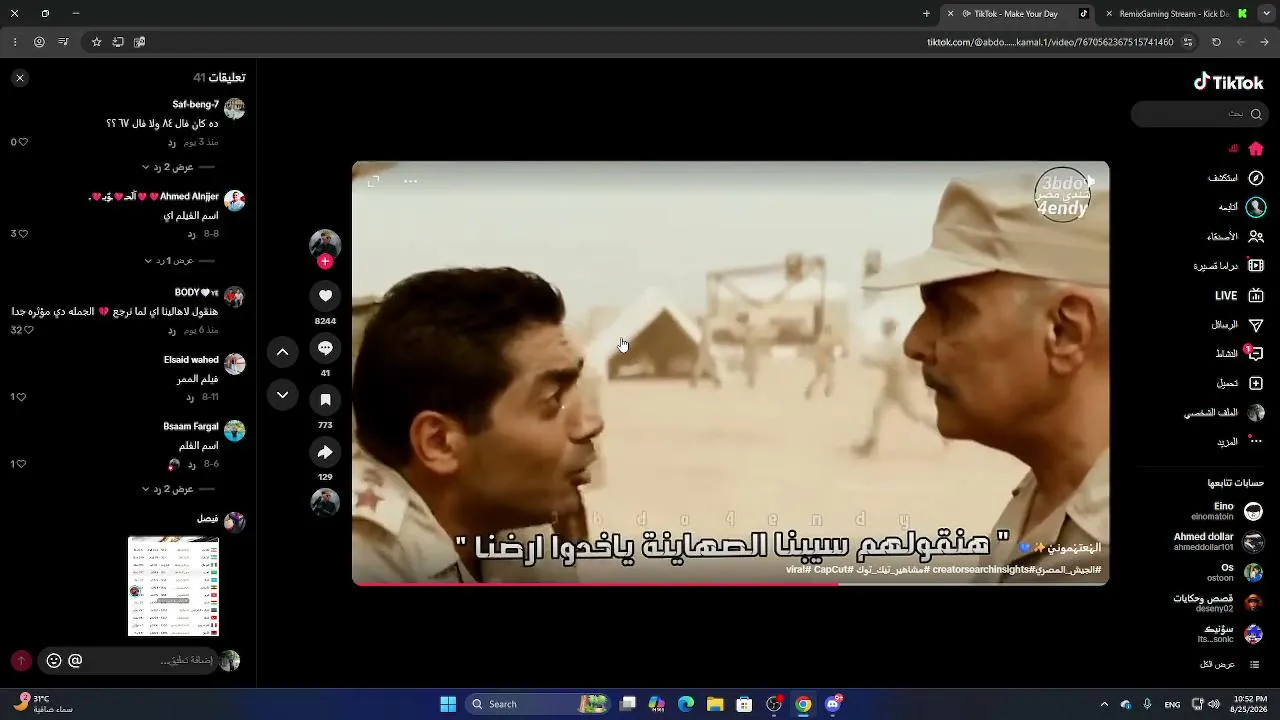This screenshot has width=1280, height=720.
Task: Open Saf-beng-7's profile picture
Action: pyautogui.click(x=234, y=108)
